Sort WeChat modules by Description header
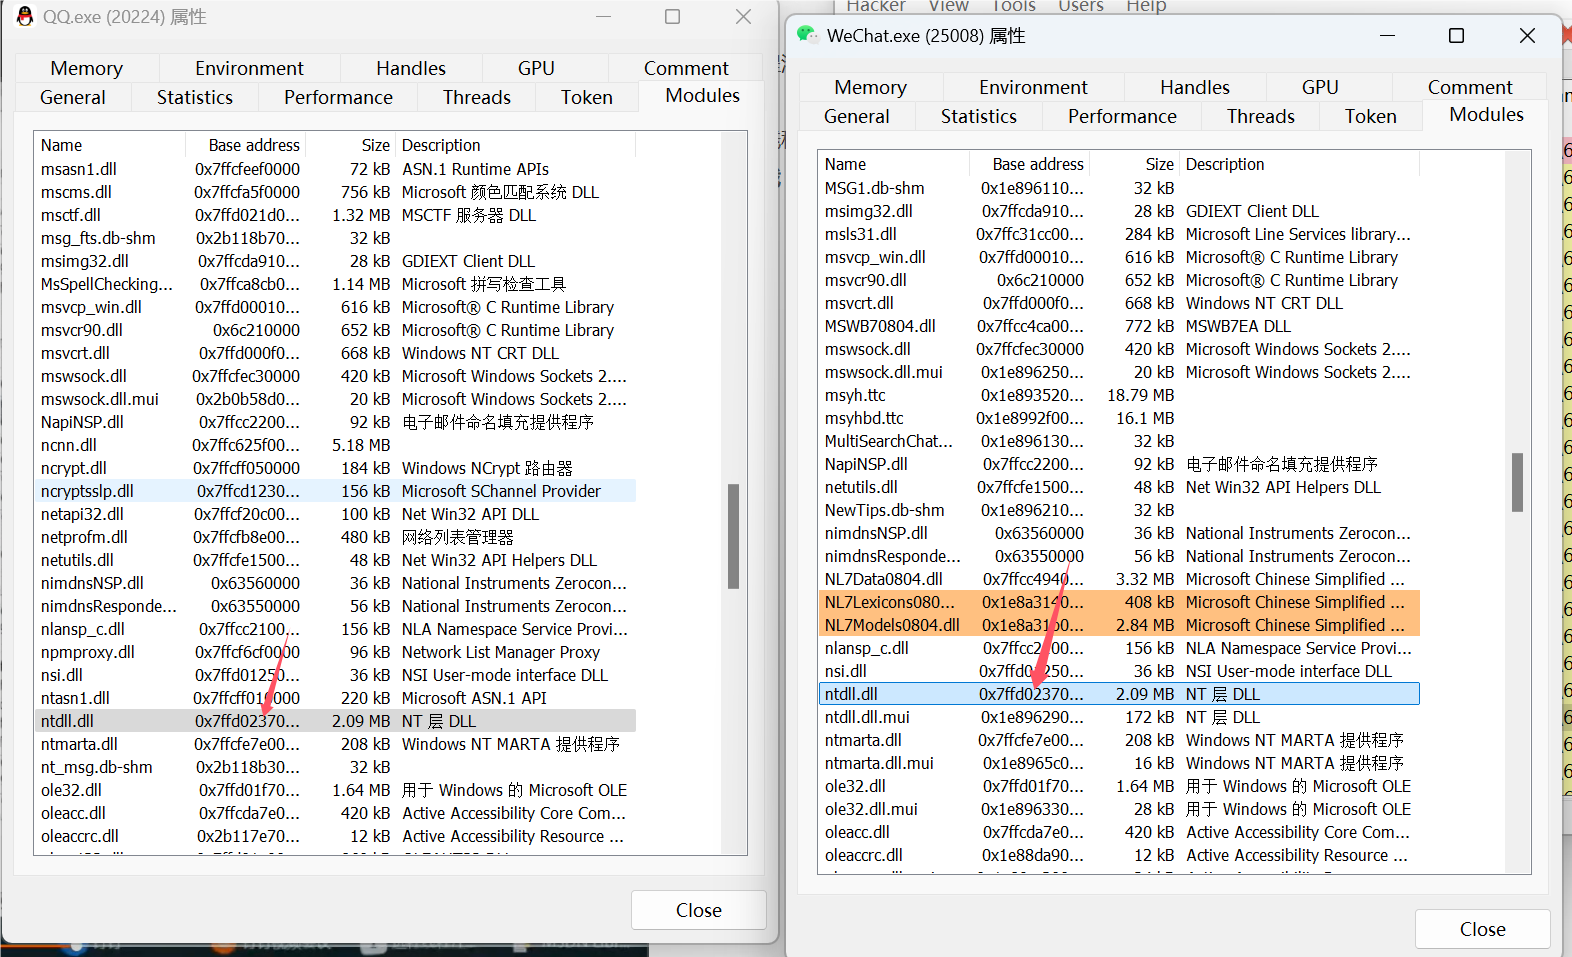This screenshot has width=1572, height=957. pos(1300,164)
